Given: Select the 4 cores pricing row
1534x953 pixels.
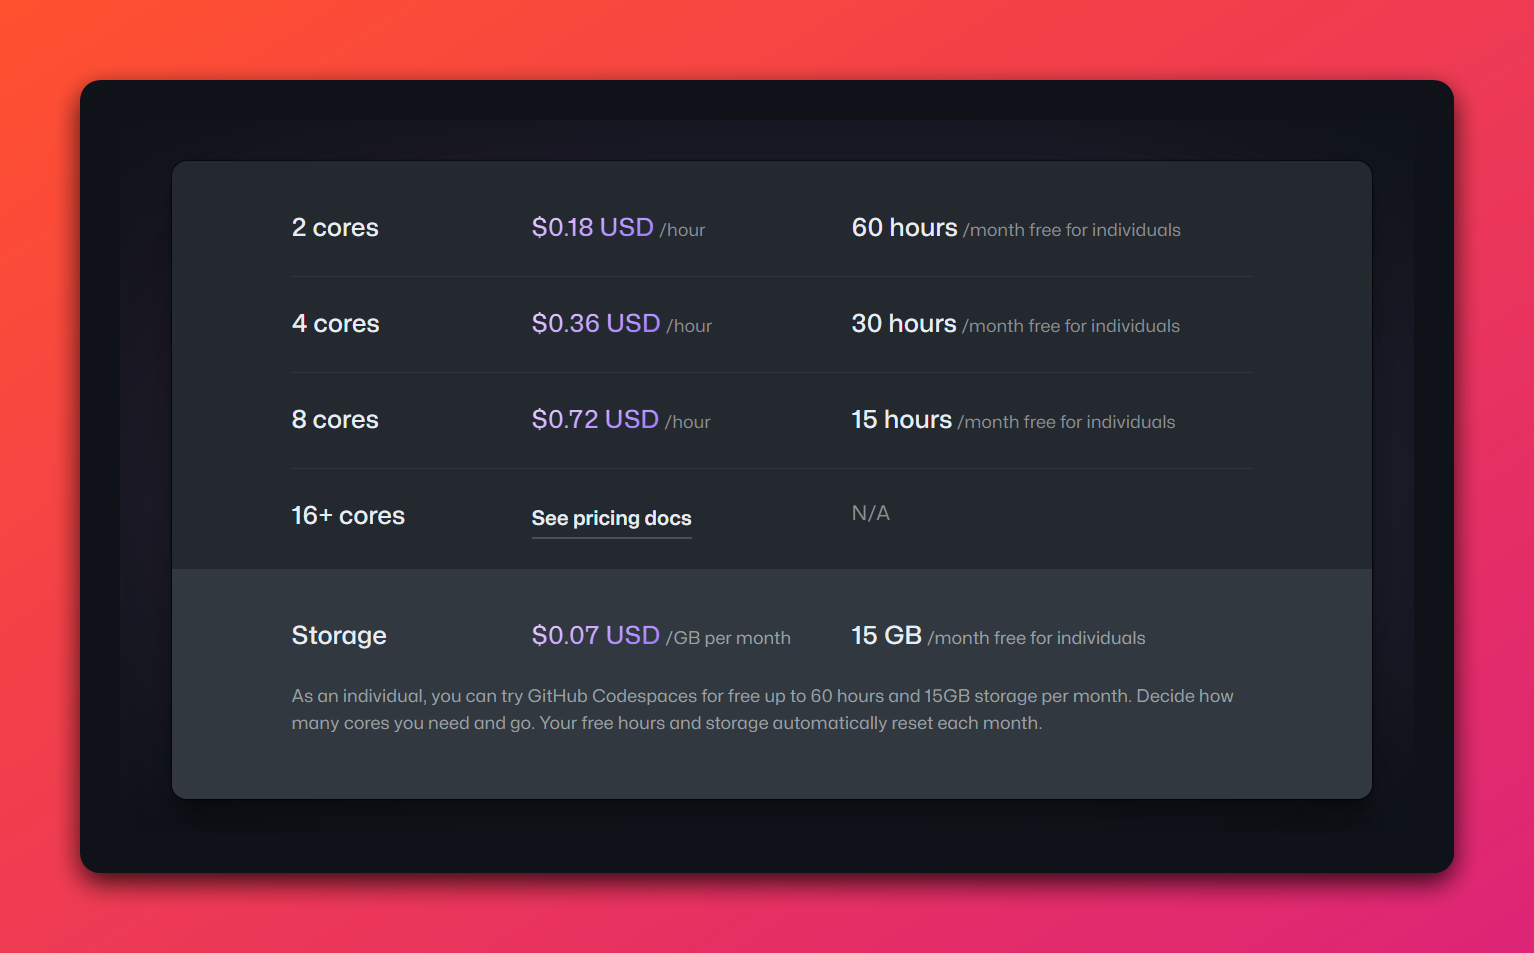Looking at the screenshot, I should click(x=335, y=324).
